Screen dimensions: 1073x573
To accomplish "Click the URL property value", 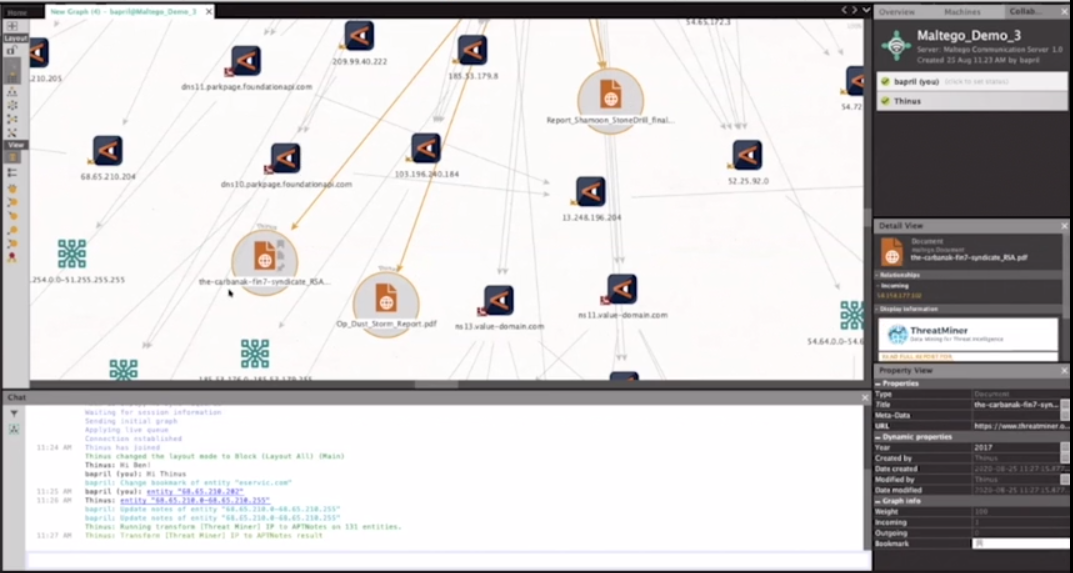I will point(1020,426).
